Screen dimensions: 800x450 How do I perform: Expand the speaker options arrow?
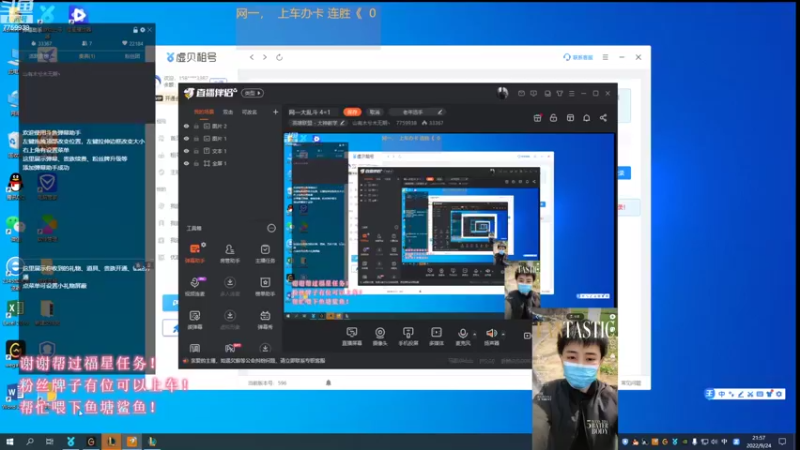coord(503,334)
